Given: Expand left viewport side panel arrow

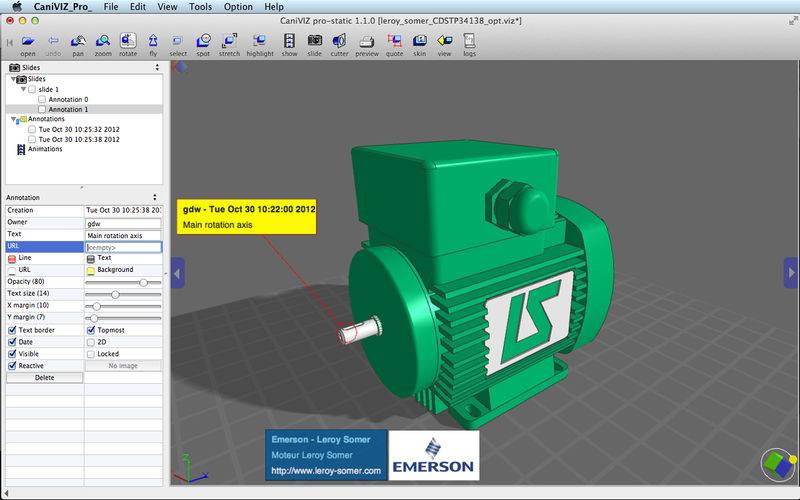Looking at the screenshot, I should point(177,273).
